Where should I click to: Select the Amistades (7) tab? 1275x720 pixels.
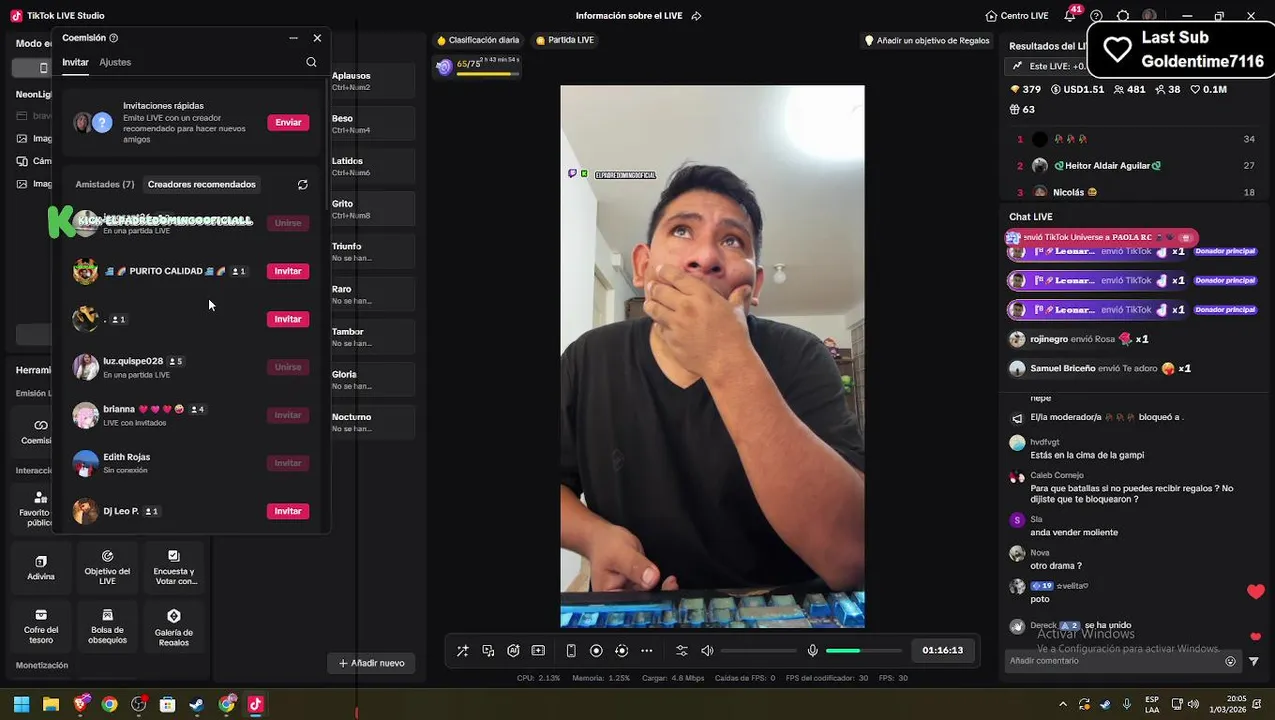105,184
